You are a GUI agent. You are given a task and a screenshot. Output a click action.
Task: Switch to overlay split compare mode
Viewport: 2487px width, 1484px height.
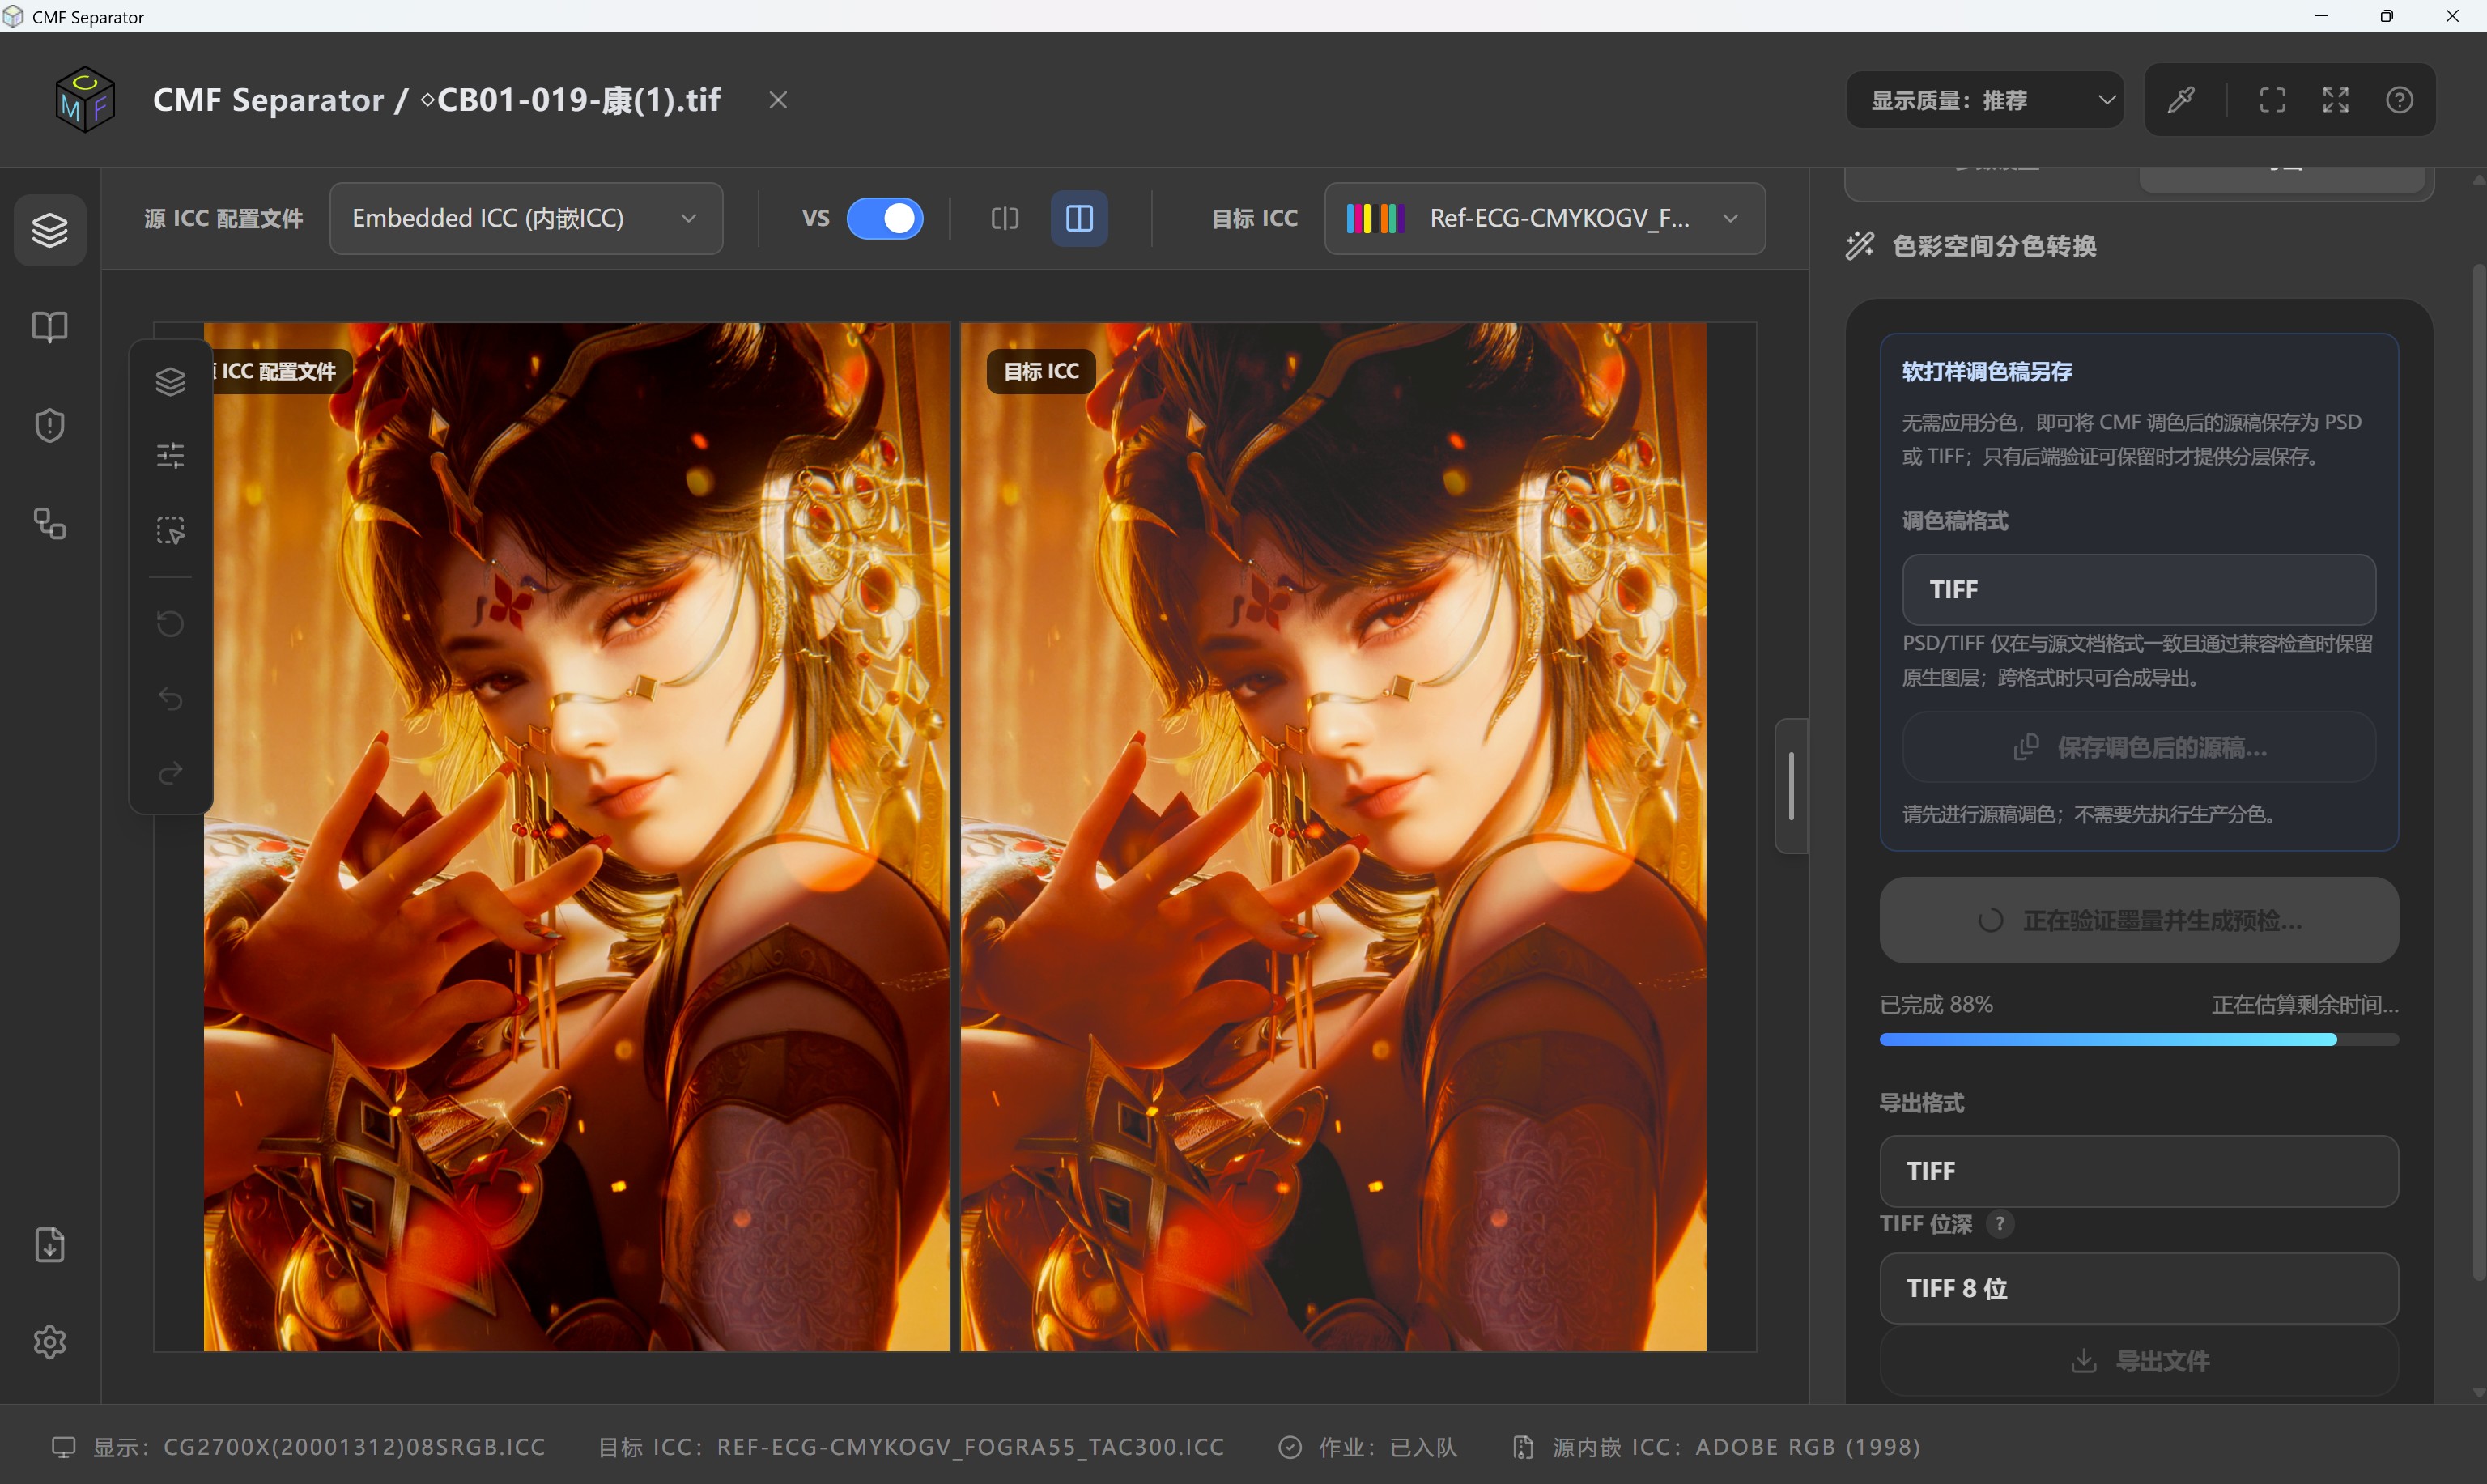point(1005,218)
